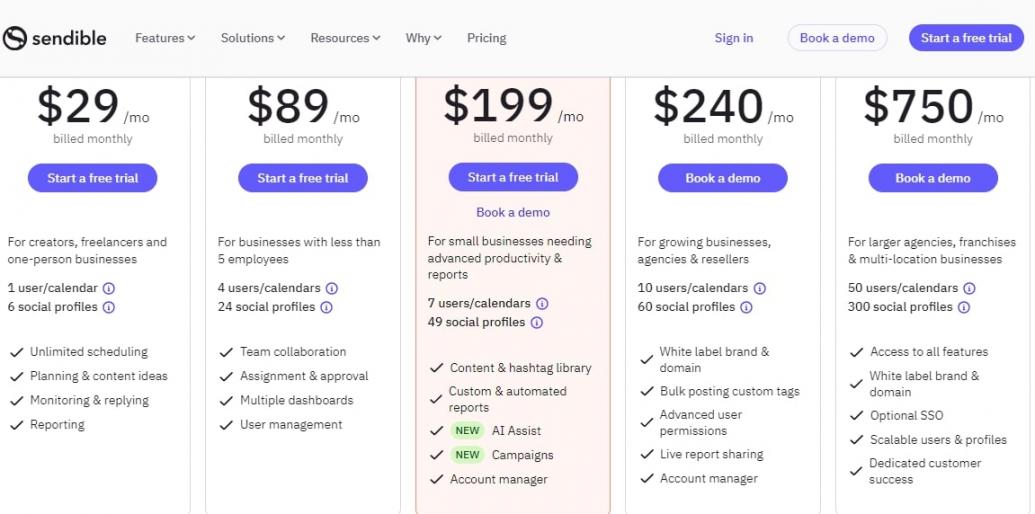The image size is (1035, 514).
Task: Show info for 7 users/calendars
Action: tap(542, 303)
